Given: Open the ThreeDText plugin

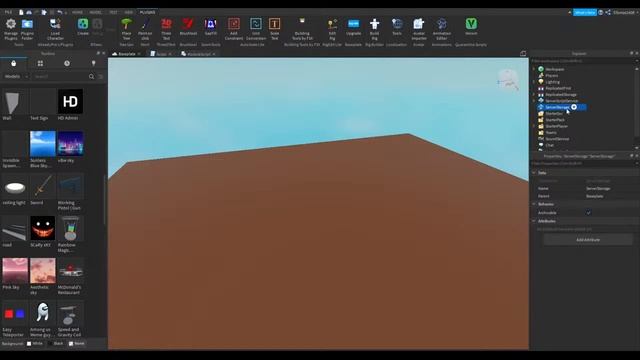Looking at the screenshot, I should point(166,29).
